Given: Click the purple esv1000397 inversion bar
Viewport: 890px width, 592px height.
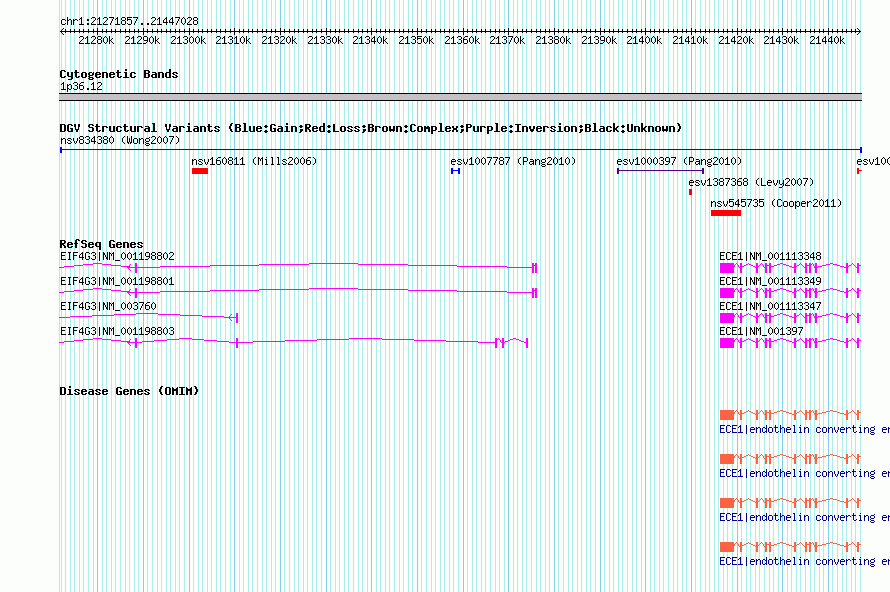Looking at the screenshot, I should [661, 171].
